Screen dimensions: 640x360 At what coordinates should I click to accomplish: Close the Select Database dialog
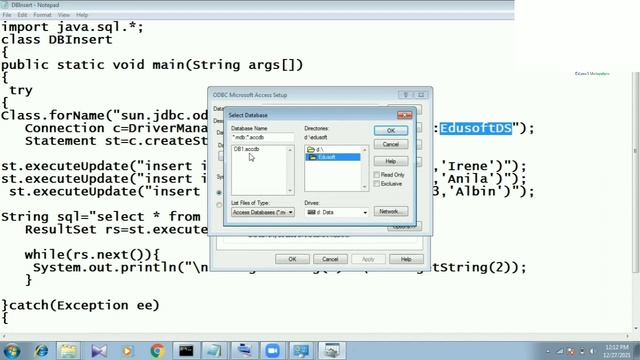pos(404,115)
